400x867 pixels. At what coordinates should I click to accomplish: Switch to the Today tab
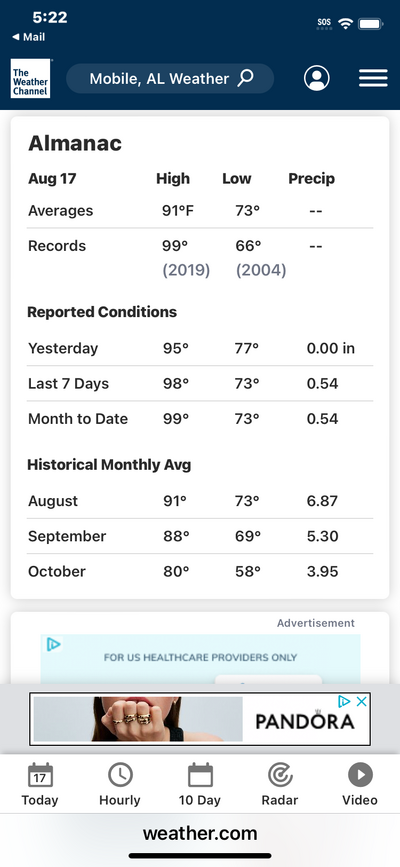(40, 784)
